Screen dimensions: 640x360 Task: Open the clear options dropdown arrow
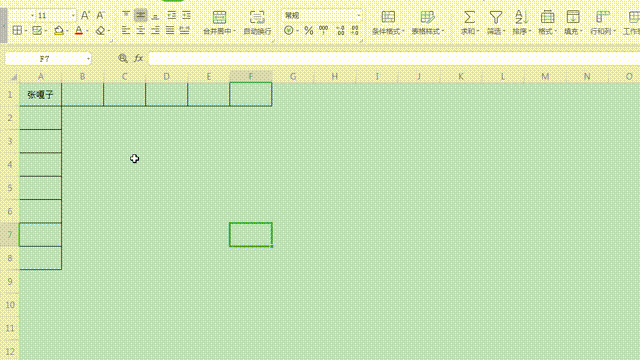pyautogui.click(x=109, y=31)
